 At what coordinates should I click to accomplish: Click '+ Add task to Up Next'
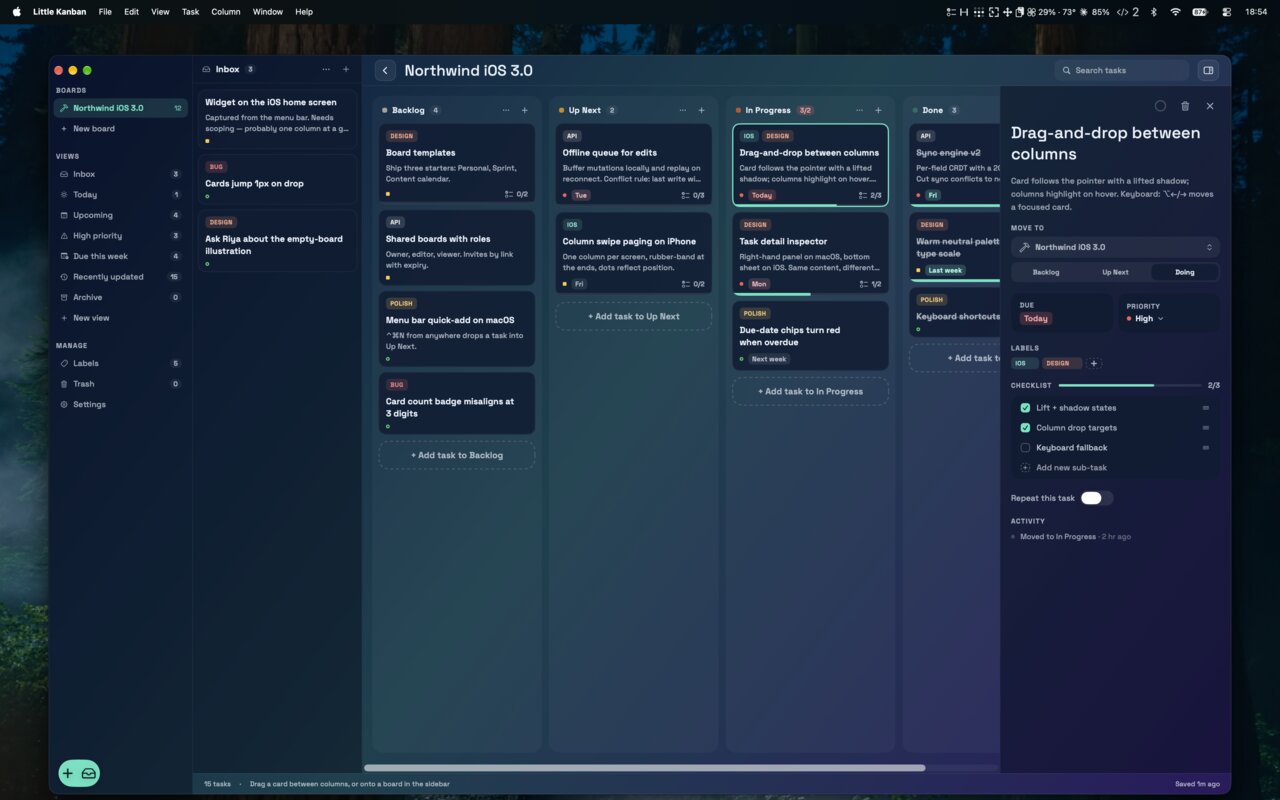[x=634, y=317]
